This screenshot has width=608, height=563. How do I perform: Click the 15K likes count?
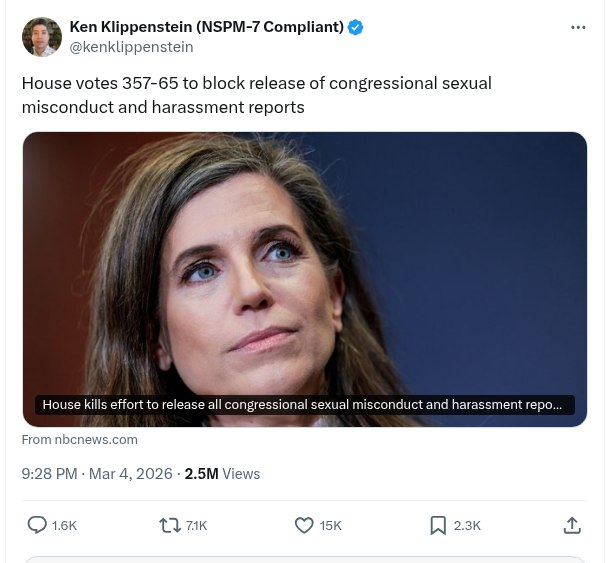[331, 525]
